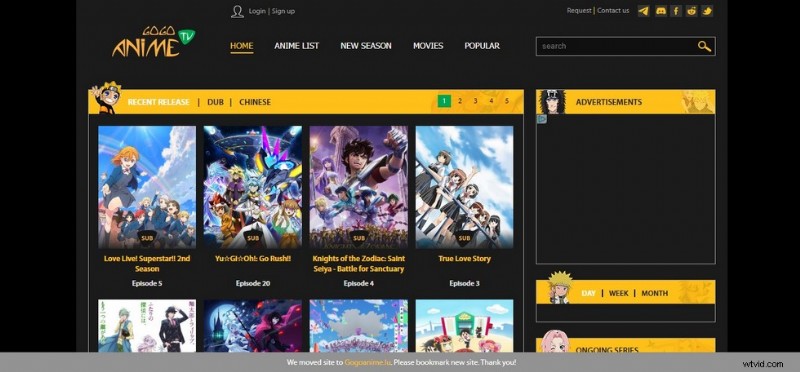800x372 pixels.
Task: Click Episode 3 under True Love Story
Action: 464,284
